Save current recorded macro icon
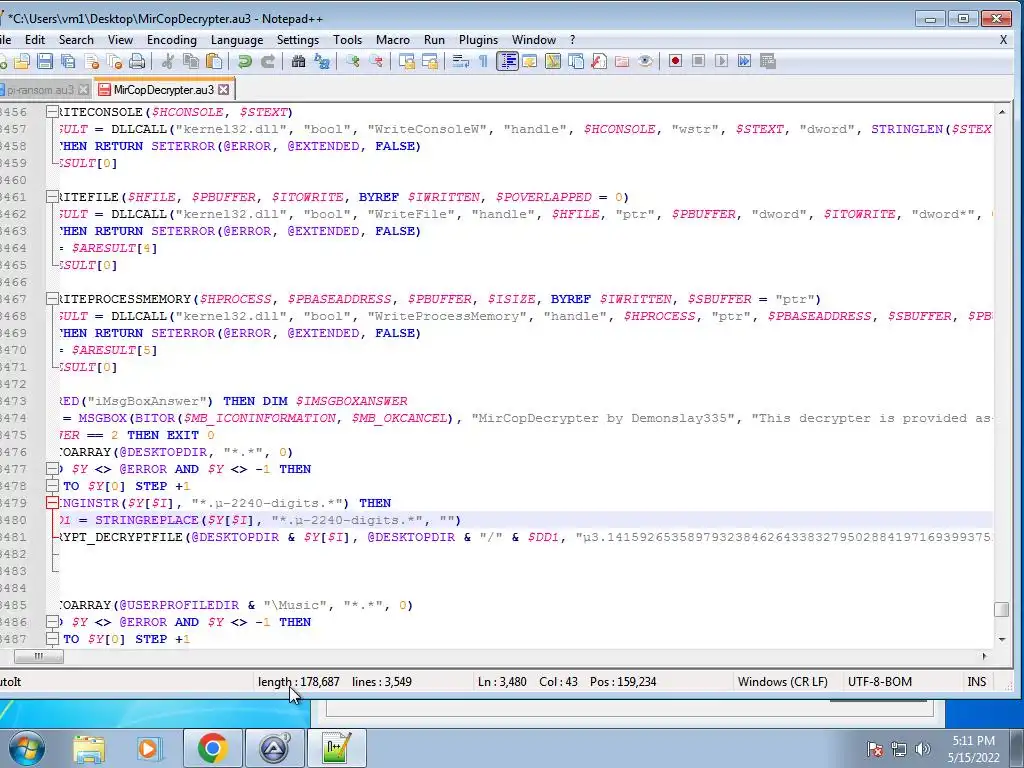The image size is (1024, 768). click(767, 61)
